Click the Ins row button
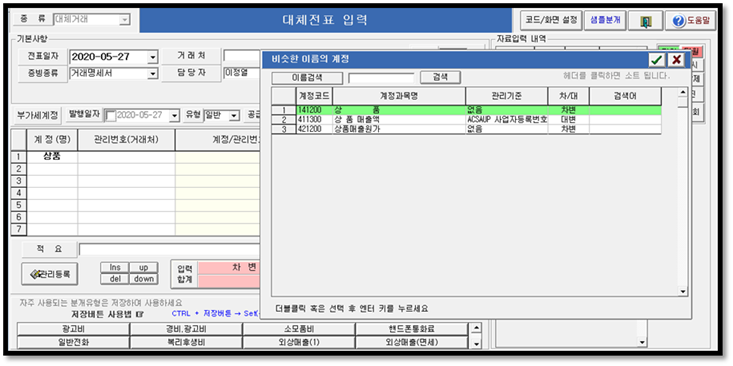The width and height of the screenshot is (733, 366). click(115, 267)
